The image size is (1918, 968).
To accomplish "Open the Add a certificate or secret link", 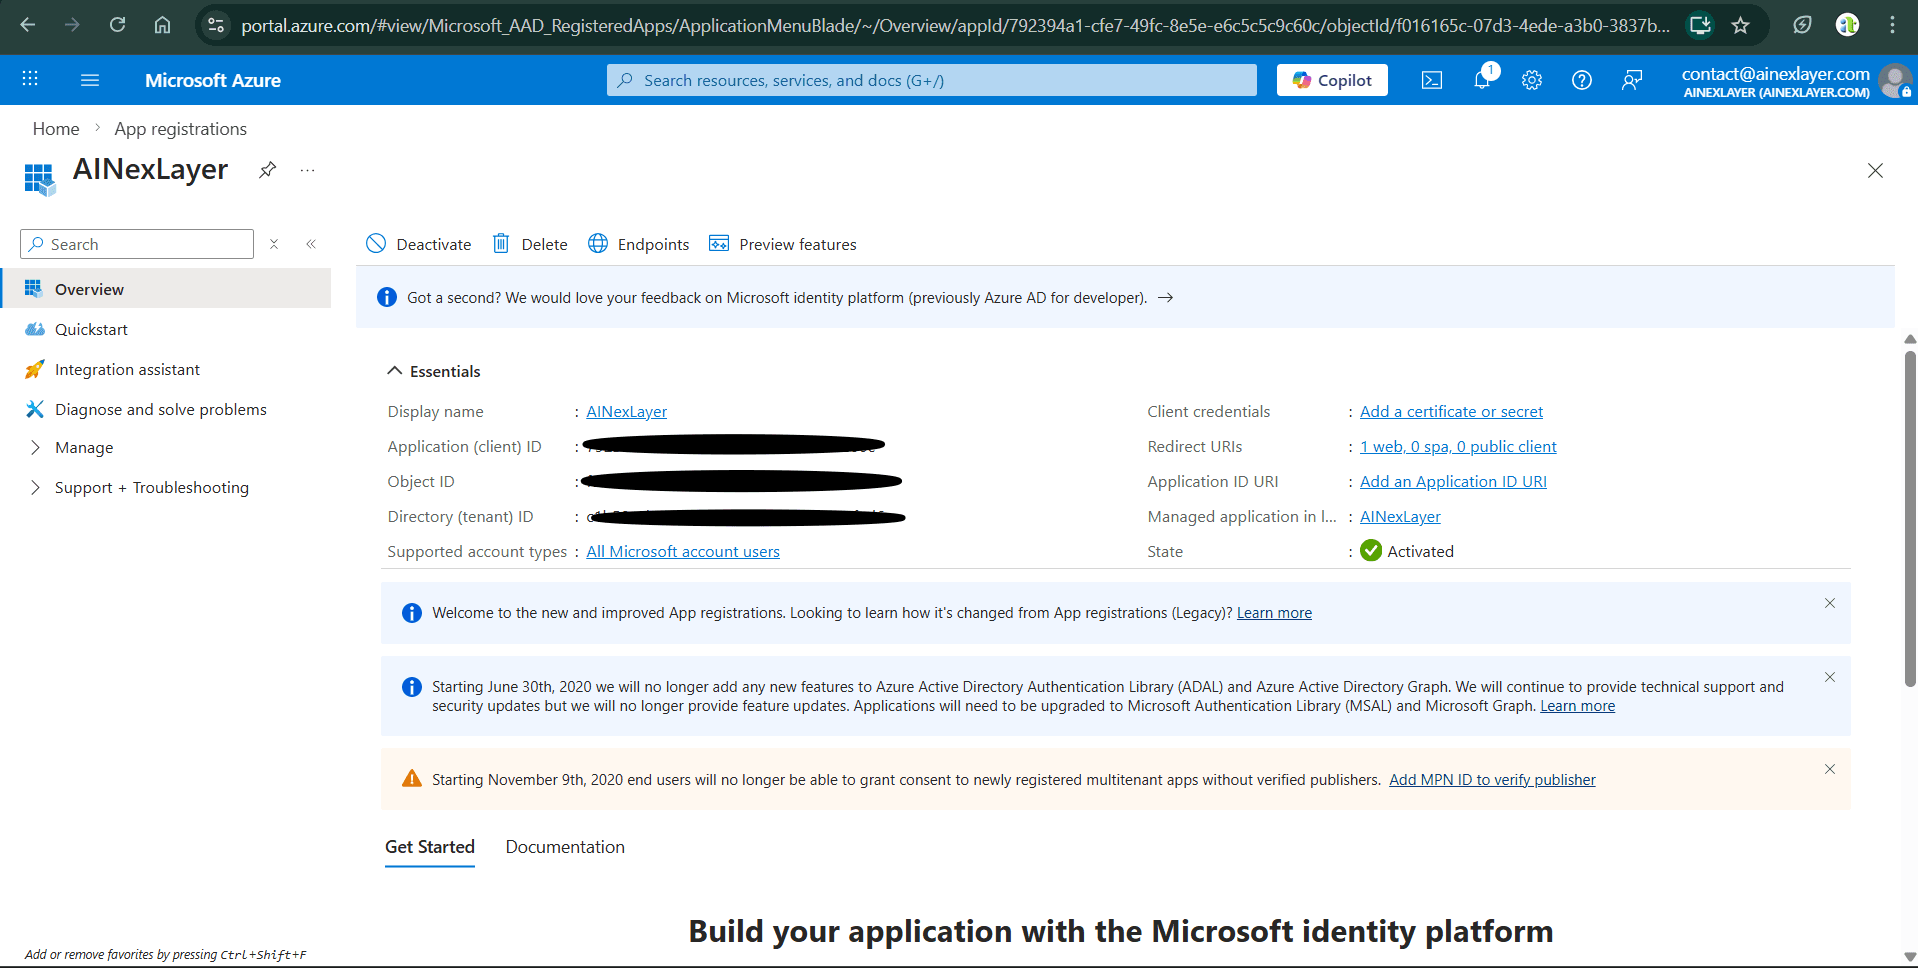I will (x=1451, y=411).
